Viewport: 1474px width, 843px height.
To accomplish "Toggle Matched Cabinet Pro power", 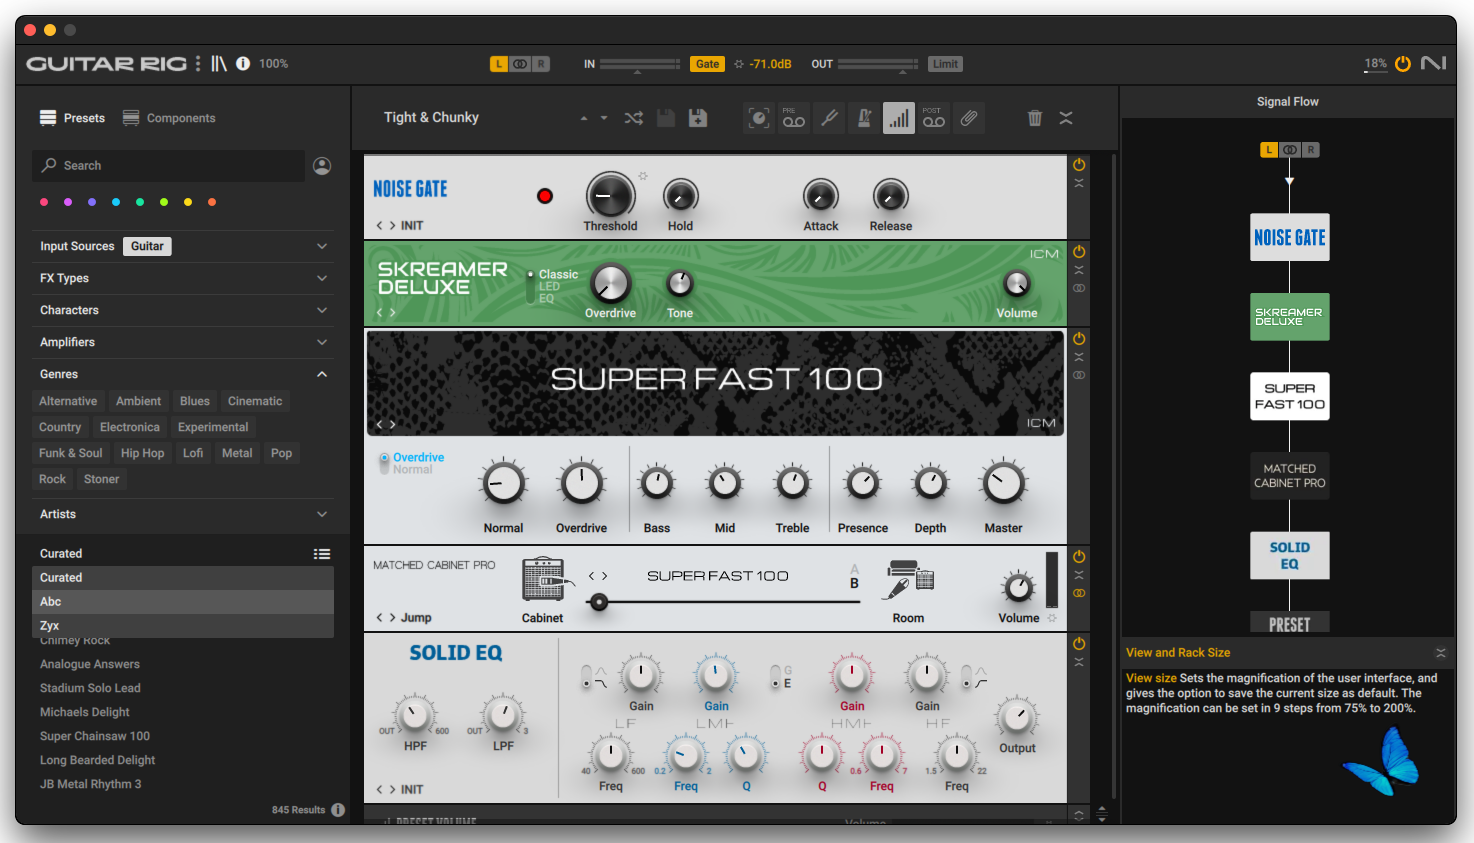I will (x=1079, y=557).
